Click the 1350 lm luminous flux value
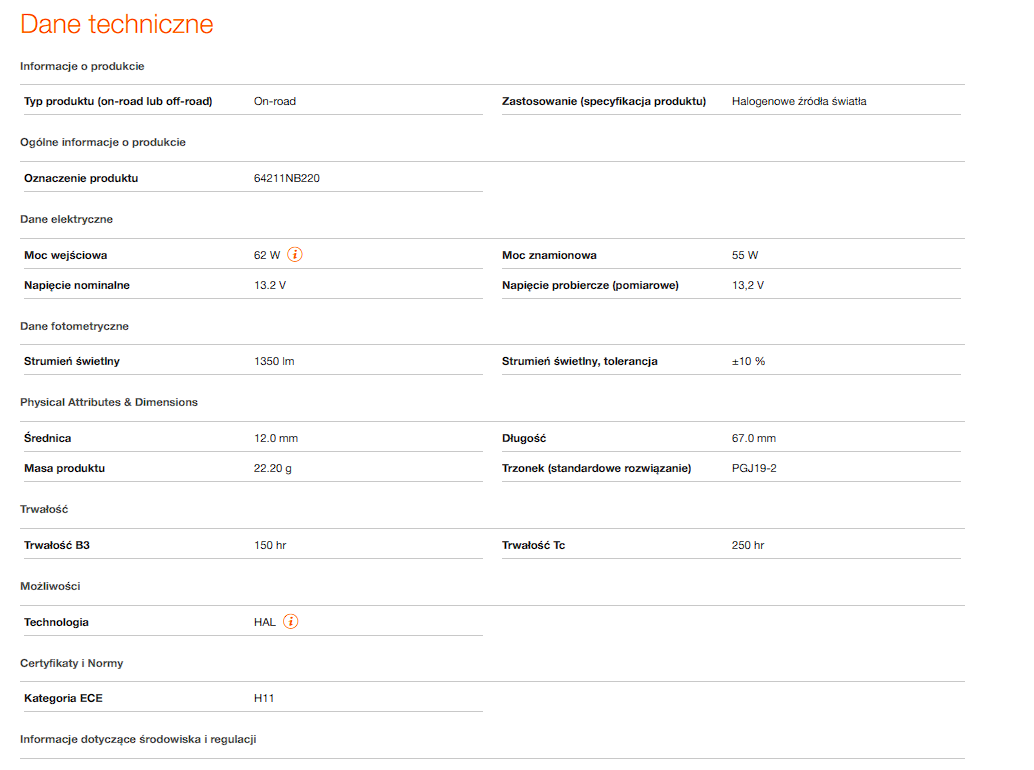This screenshot has height=770, width=1034. pyautogui.click(x=274, y=361)
